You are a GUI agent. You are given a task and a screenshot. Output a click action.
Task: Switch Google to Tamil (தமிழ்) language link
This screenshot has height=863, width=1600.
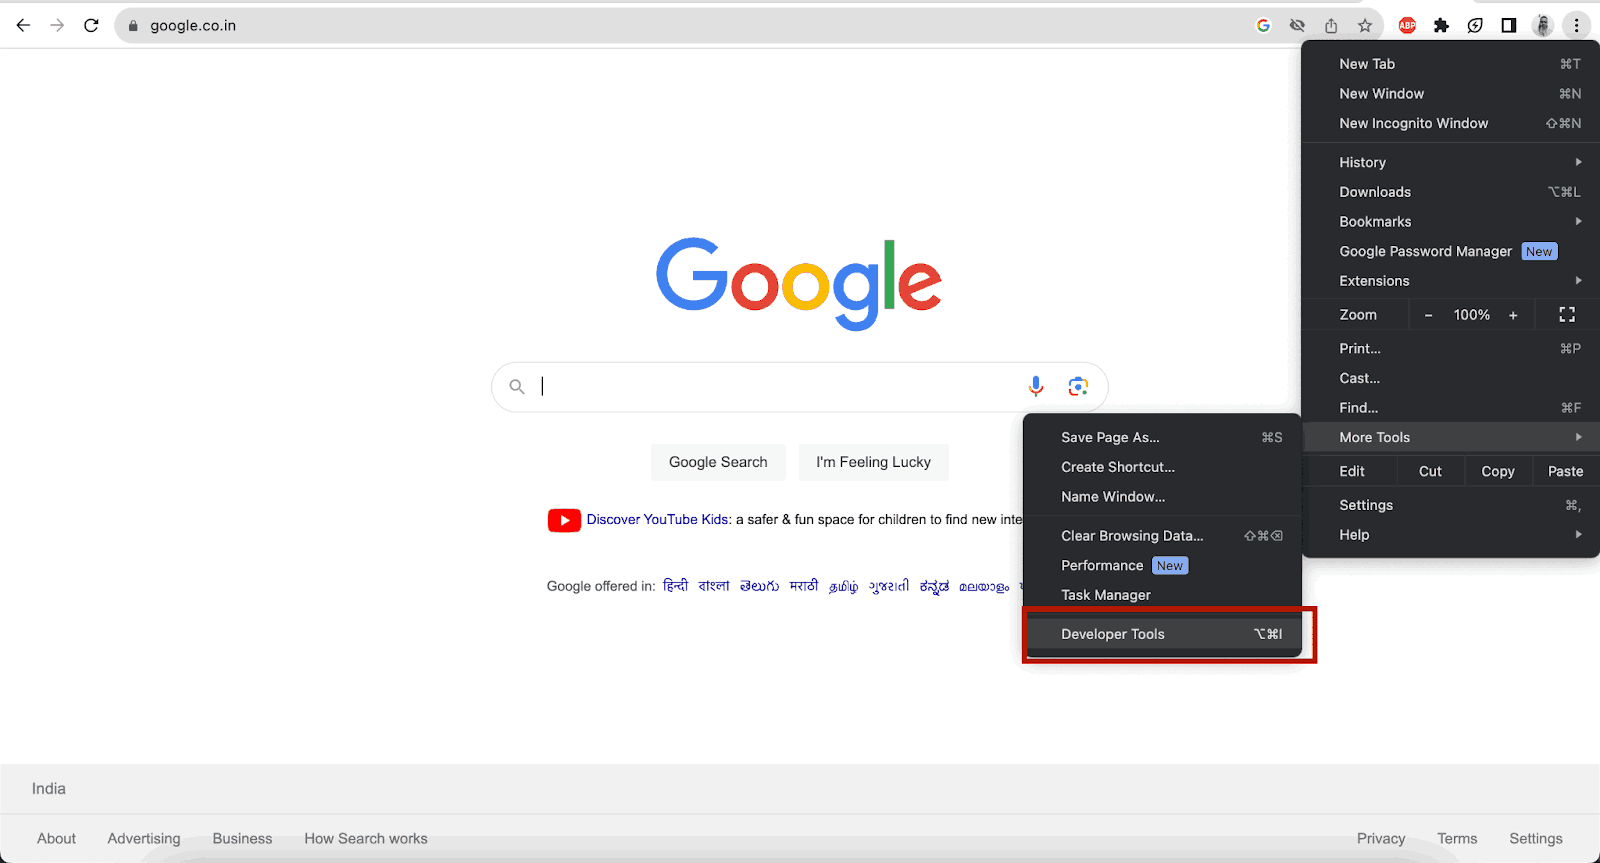tap(843, 586)
